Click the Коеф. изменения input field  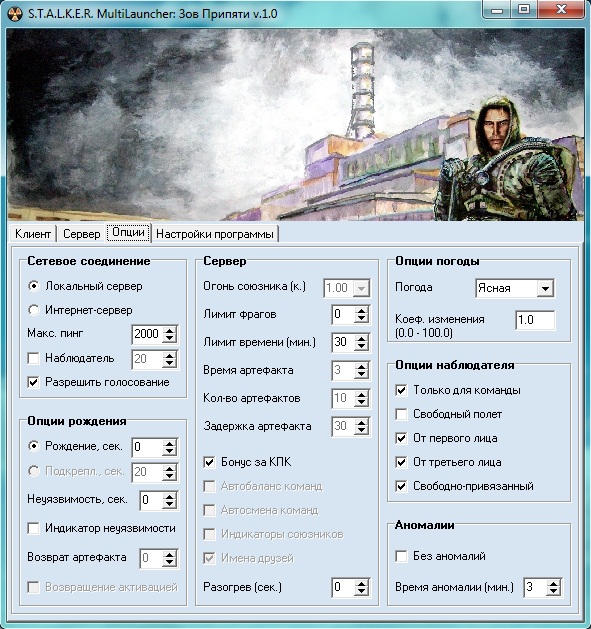(535, 320)
